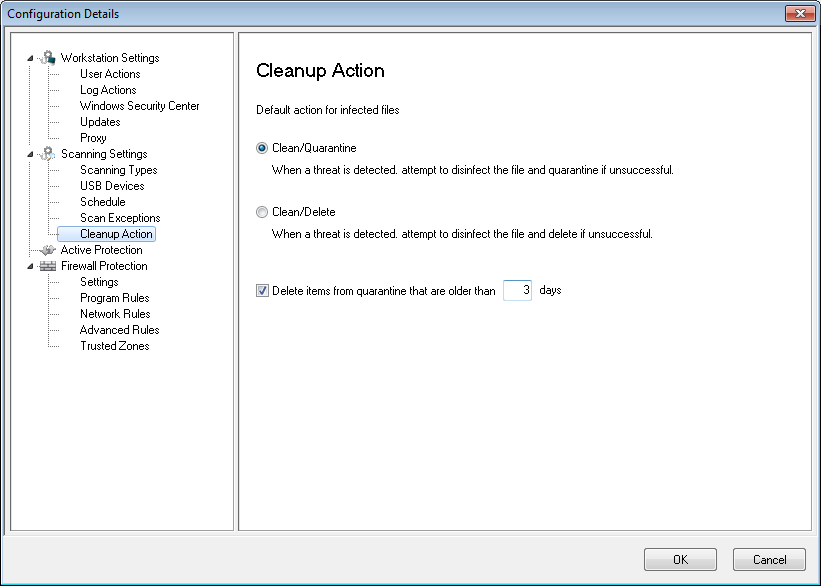Screen dimensions: 821x586
Task: Uncheck Delete items from quarantine checkbox
Action: point(262,291)
